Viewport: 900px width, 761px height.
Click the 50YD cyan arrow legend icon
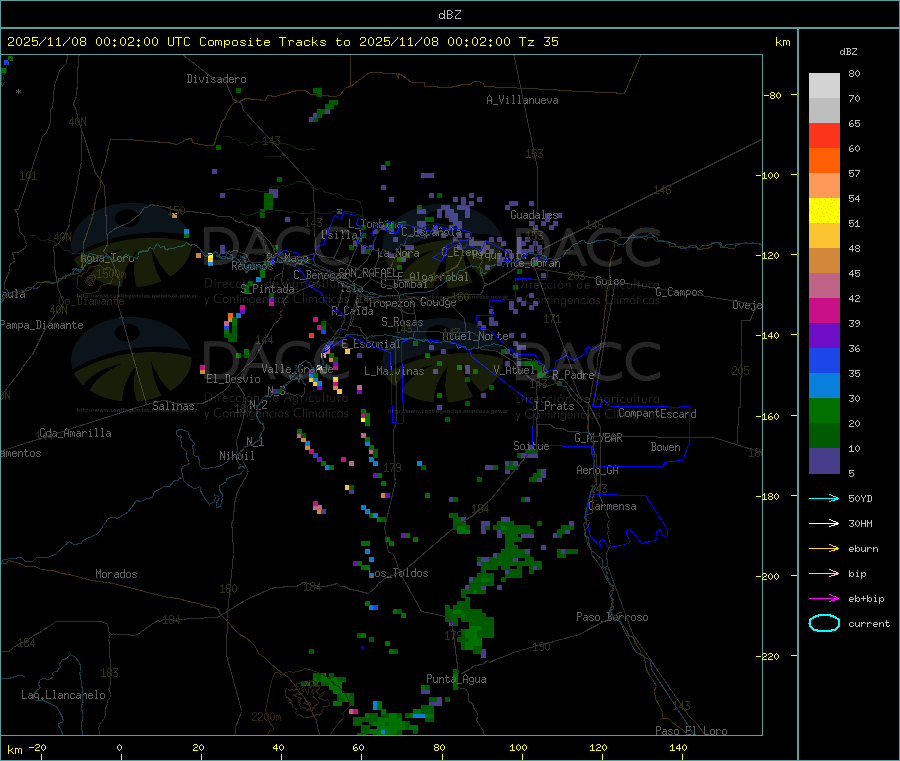pos(824,498)
